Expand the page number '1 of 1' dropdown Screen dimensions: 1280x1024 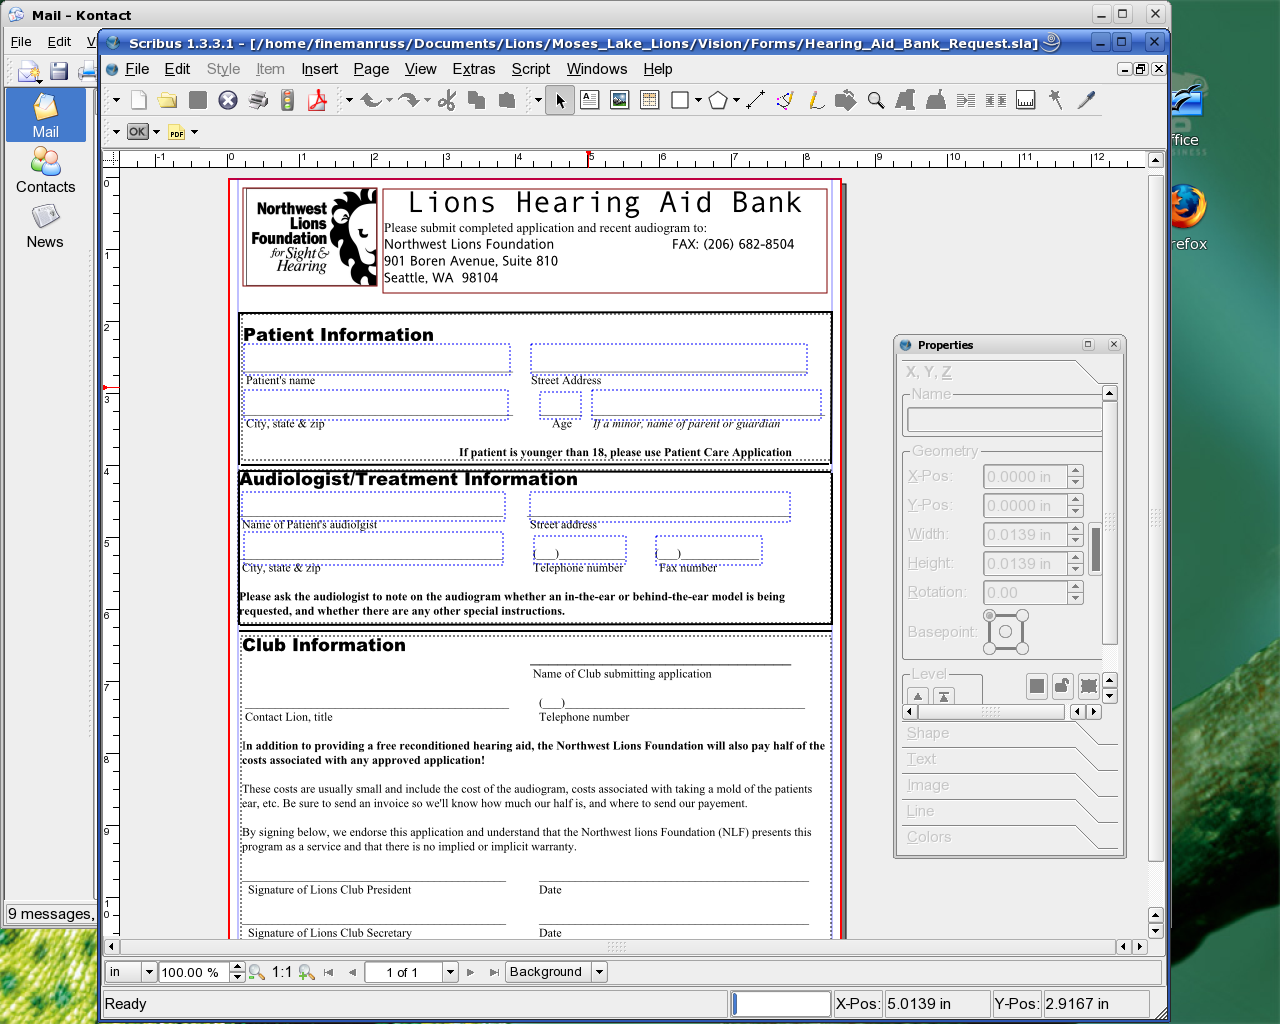point(450,972)
